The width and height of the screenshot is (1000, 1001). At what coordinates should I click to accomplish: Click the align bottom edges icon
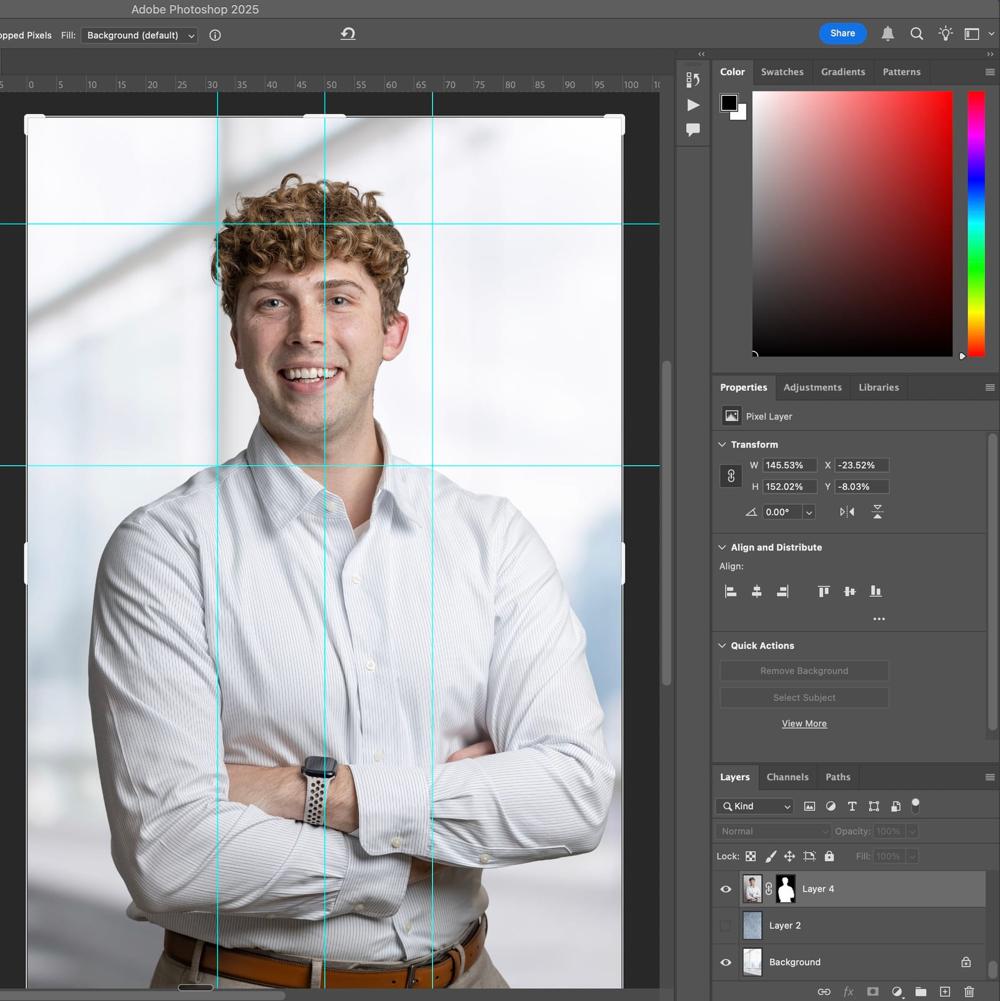(875, 591)
